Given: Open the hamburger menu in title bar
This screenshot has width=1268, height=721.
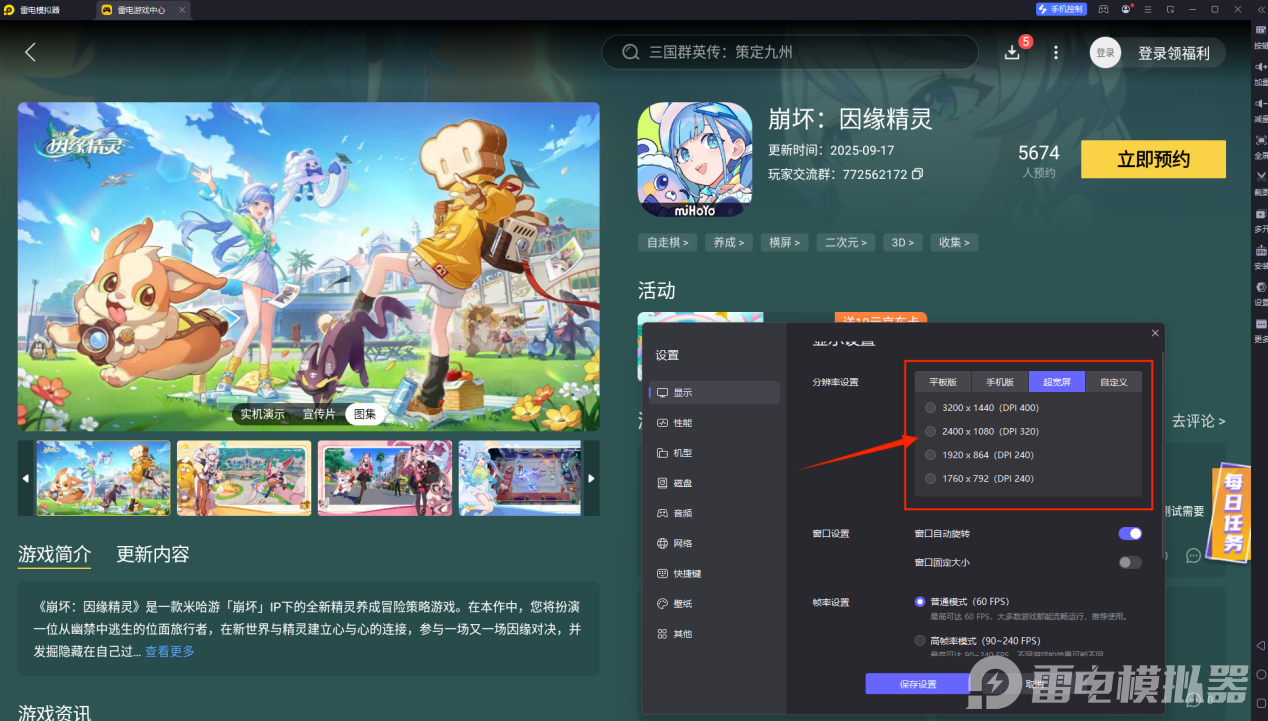Looking at the screenshot, I should (1149, 9).
